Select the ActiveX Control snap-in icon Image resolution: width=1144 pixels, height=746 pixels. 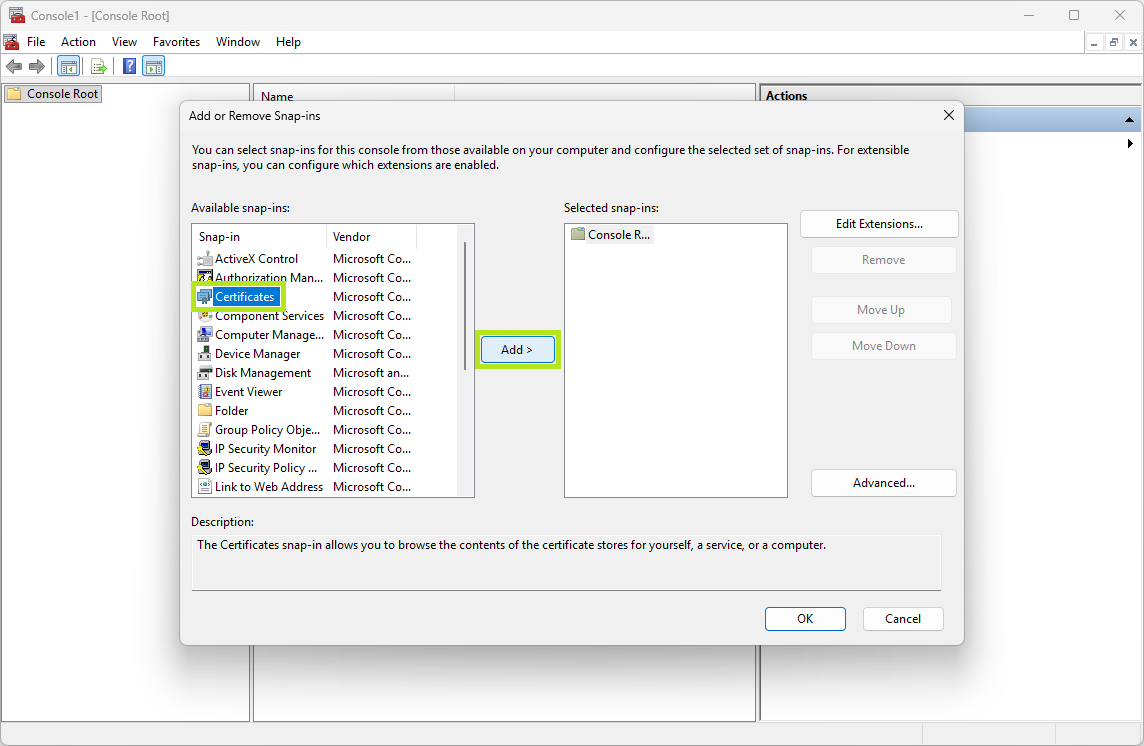pyautogui.click(x=205, y=258)
